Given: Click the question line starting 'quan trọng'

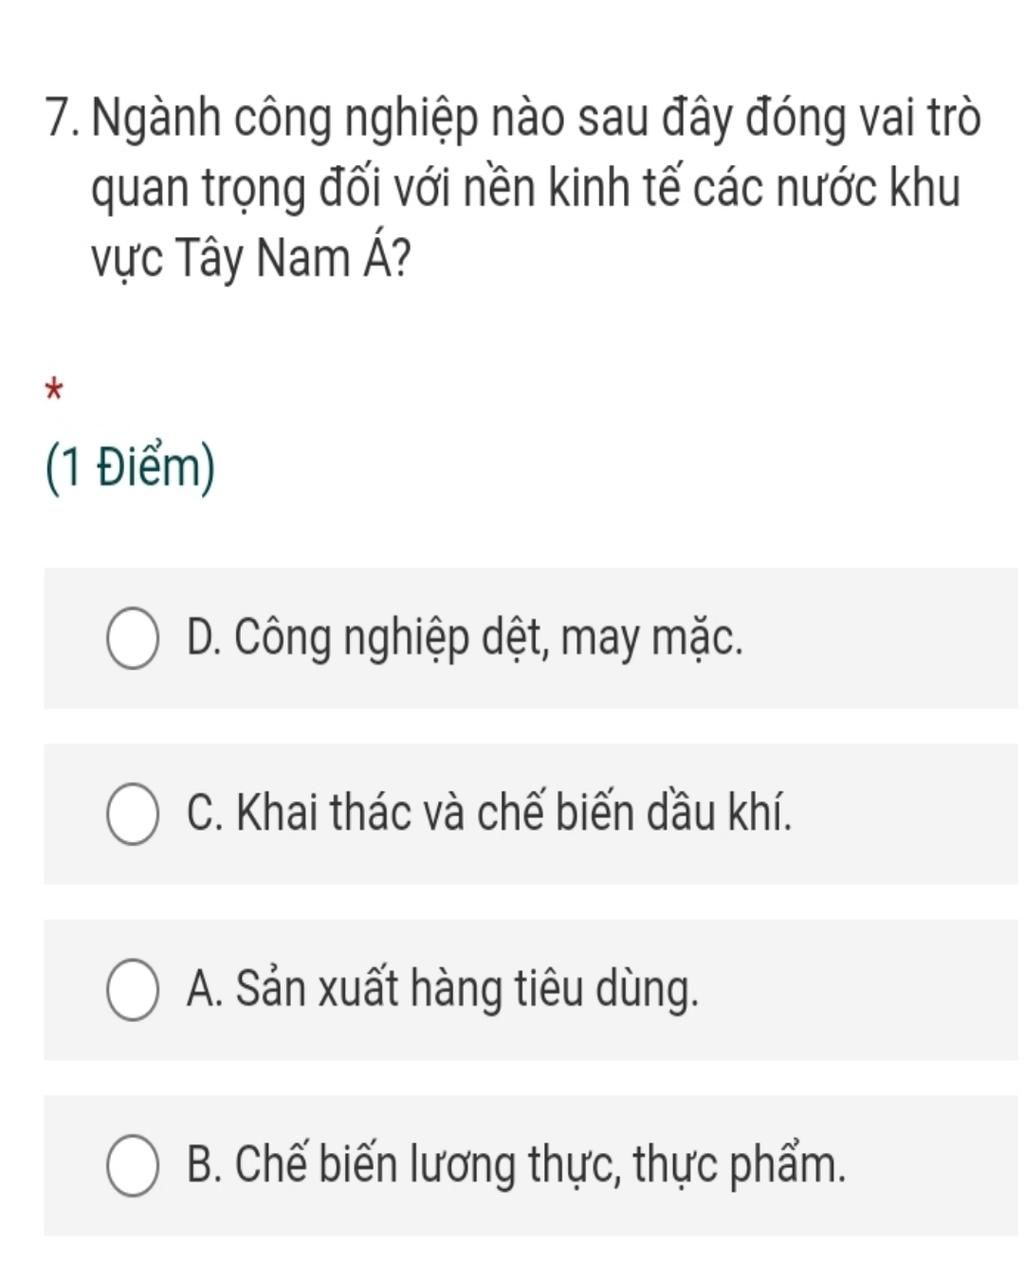Looking at the screenshot, I should click(x=525, y=190).
